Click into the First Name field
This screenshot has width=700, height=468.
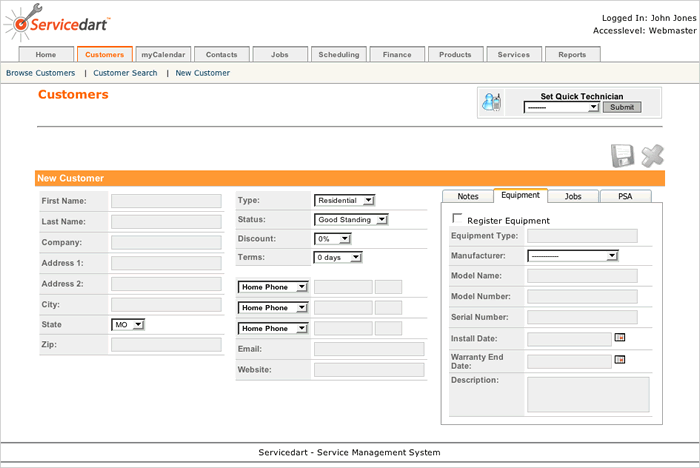pyautogui.click(x=166, y=201)
